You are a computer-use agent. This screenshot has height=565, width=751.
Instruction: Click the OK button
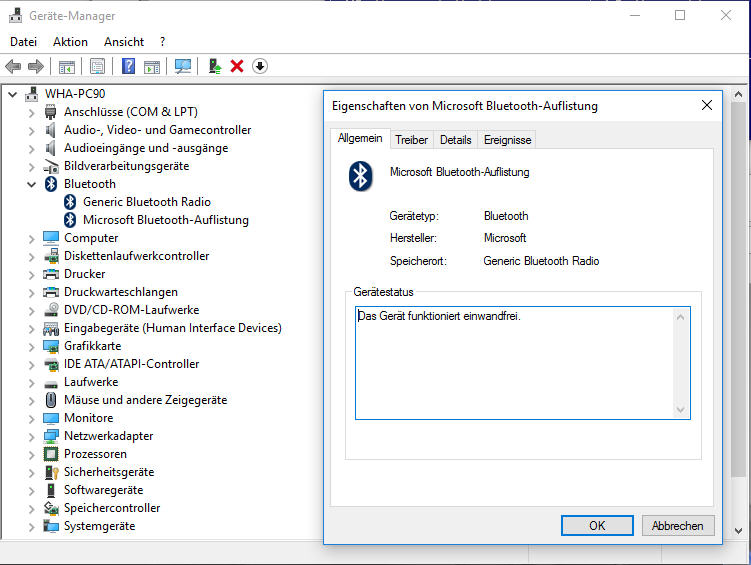(x=597, y=526)
